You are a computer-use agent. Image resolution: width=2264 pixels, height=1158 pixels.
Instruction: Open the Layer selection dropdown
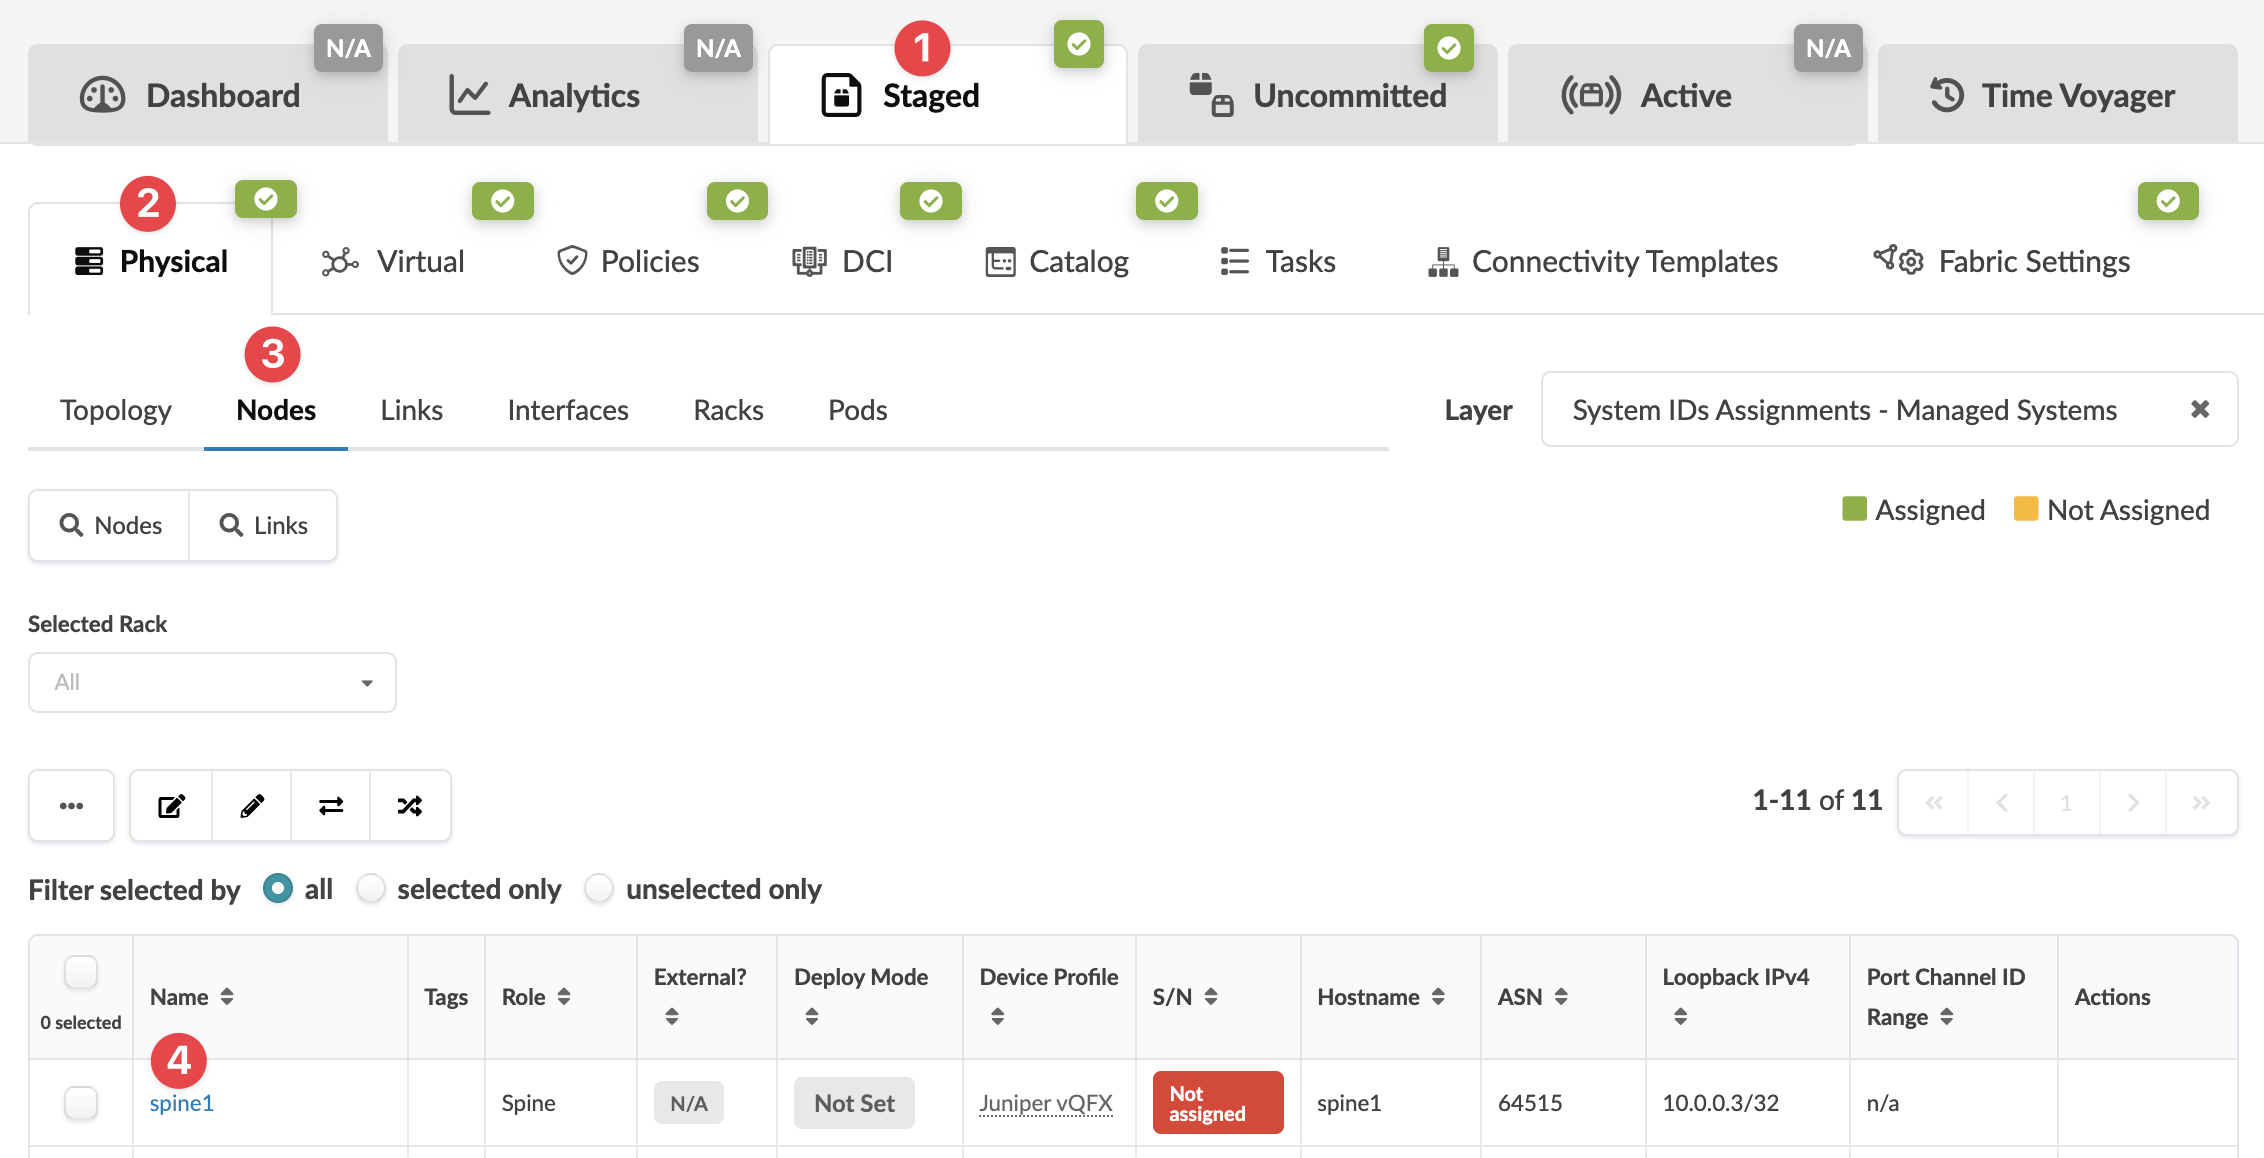[x=1844, y=410]
